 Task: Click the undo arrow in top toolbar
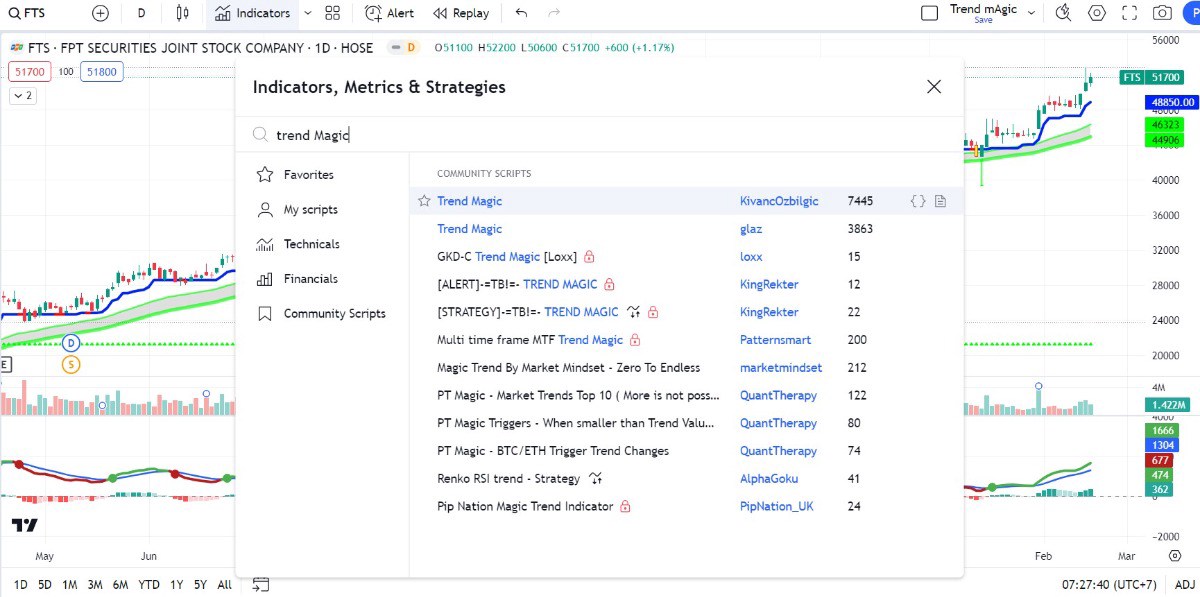521,13
